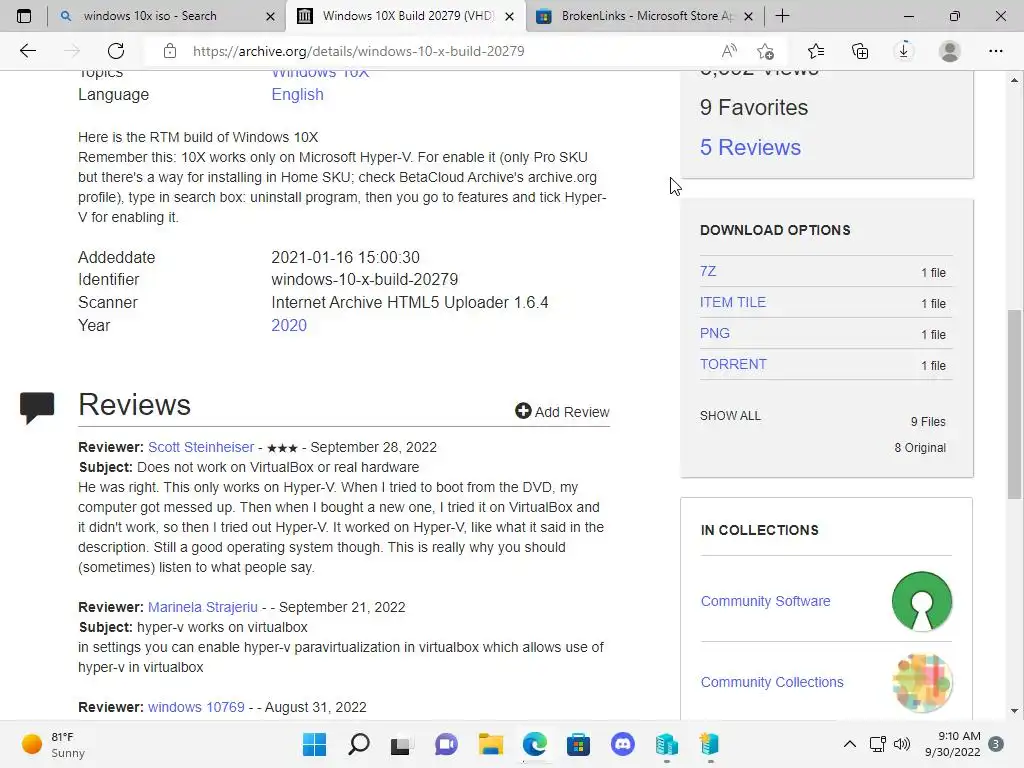Viewport: 1024px width, 768px height.
Task: Click the Read aloud icon
Action: pos(729,51)
